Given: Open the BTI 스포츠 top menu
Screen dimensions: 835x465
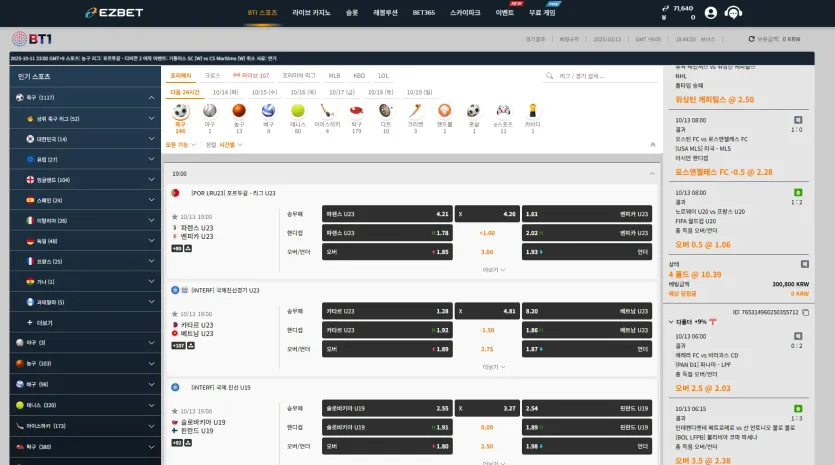Looking at the screenshot, I should coord(263,13).
